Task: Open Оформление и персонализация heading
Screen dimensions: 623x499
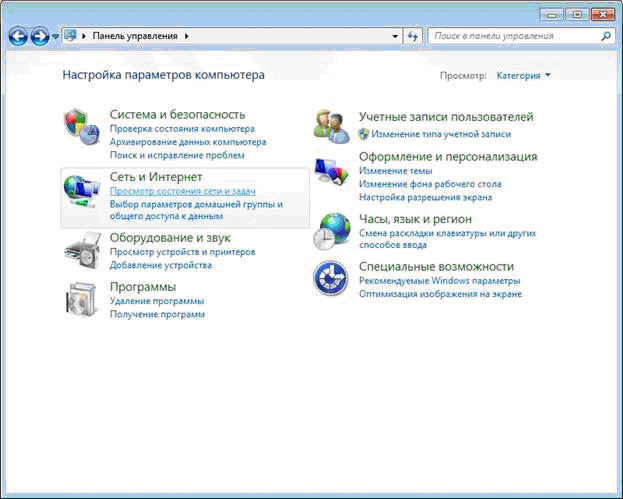Action: click(x=448, y=157)
